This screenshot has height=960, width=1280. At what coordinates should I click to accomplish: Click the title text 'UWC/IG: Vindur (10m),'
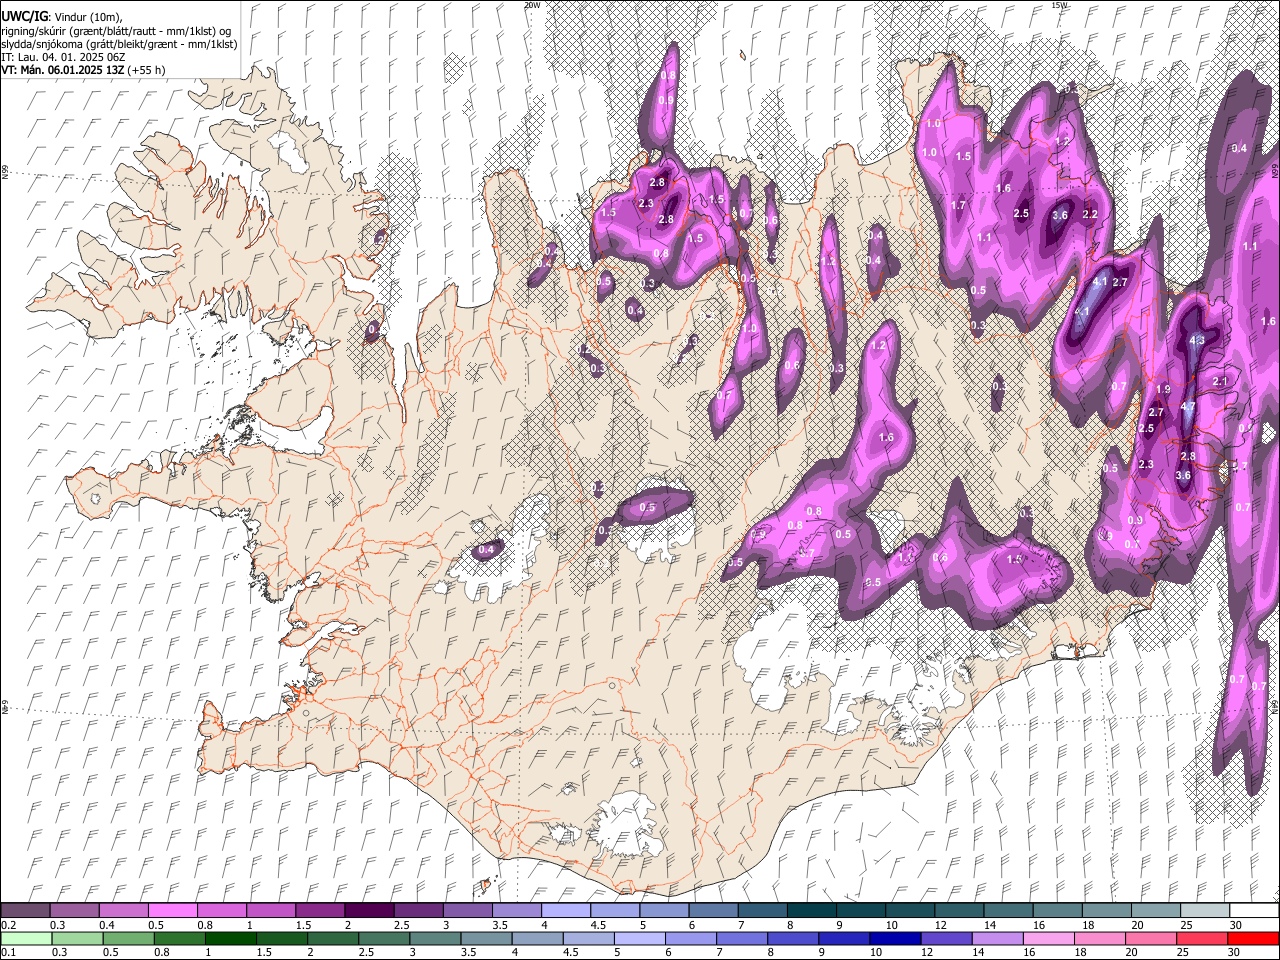[62, 17]
